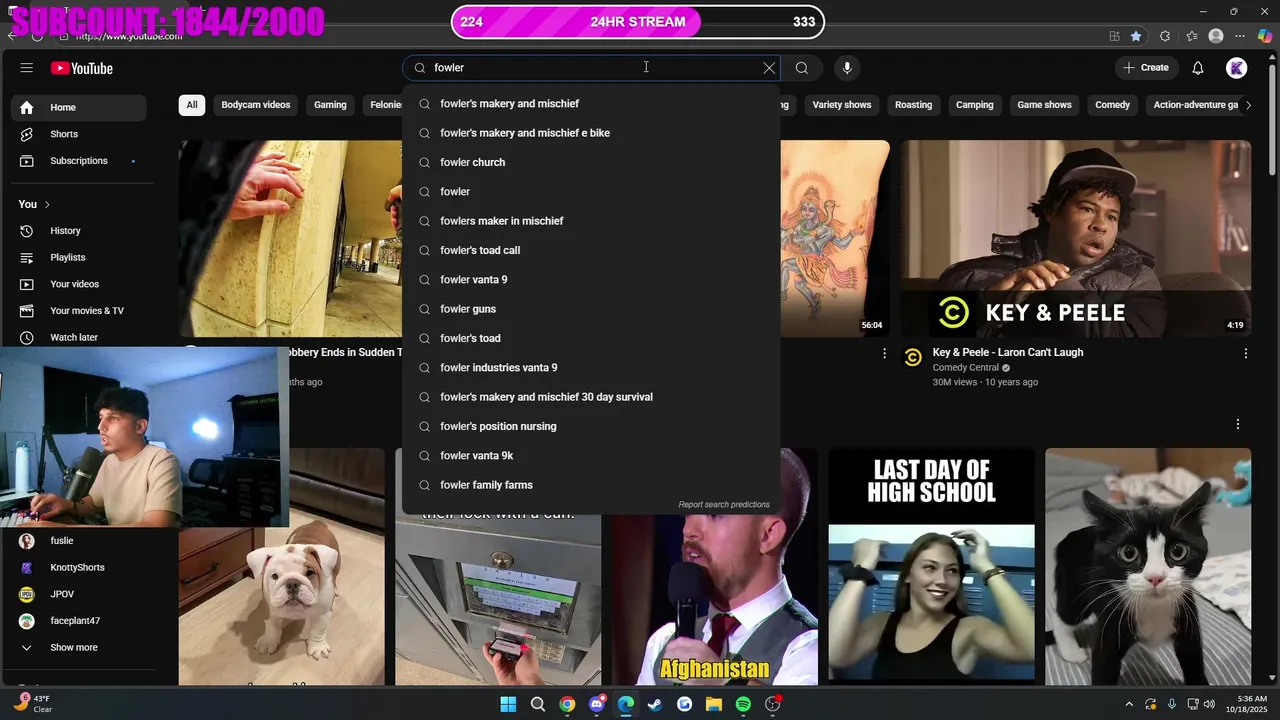Open Edge Copilot icon
Viewport: 1280px width, 720px height.
[1265, 36]
